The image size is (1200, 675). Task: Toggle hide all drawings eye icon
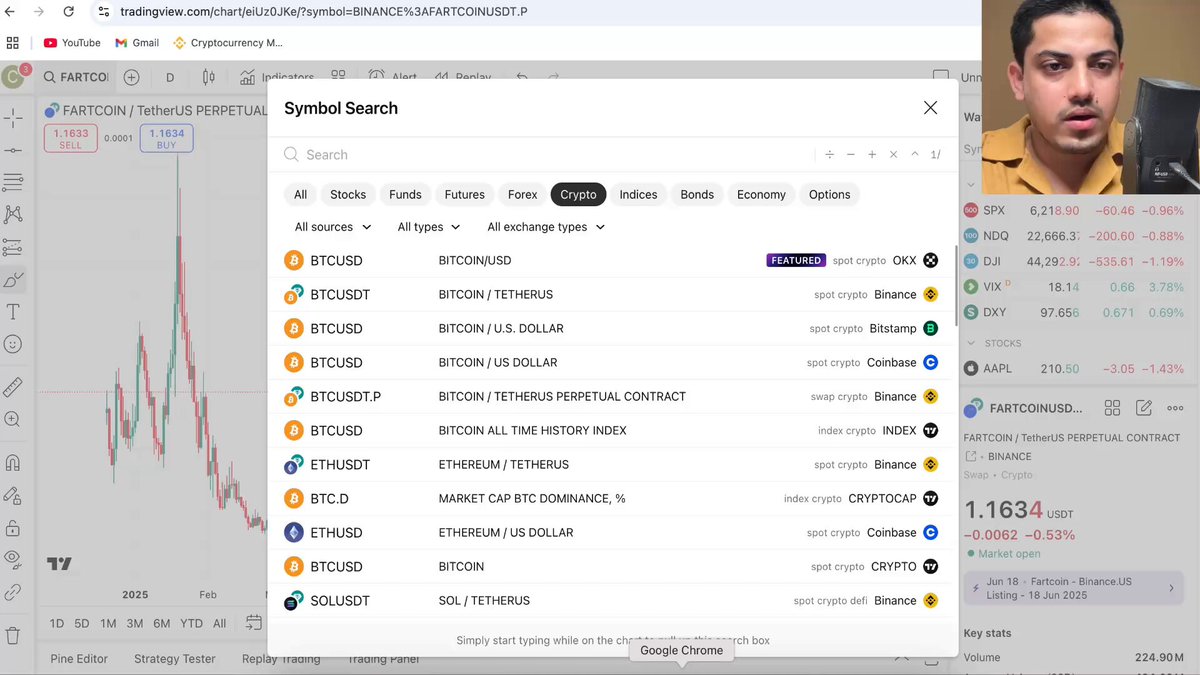click(x=13, y=559)
